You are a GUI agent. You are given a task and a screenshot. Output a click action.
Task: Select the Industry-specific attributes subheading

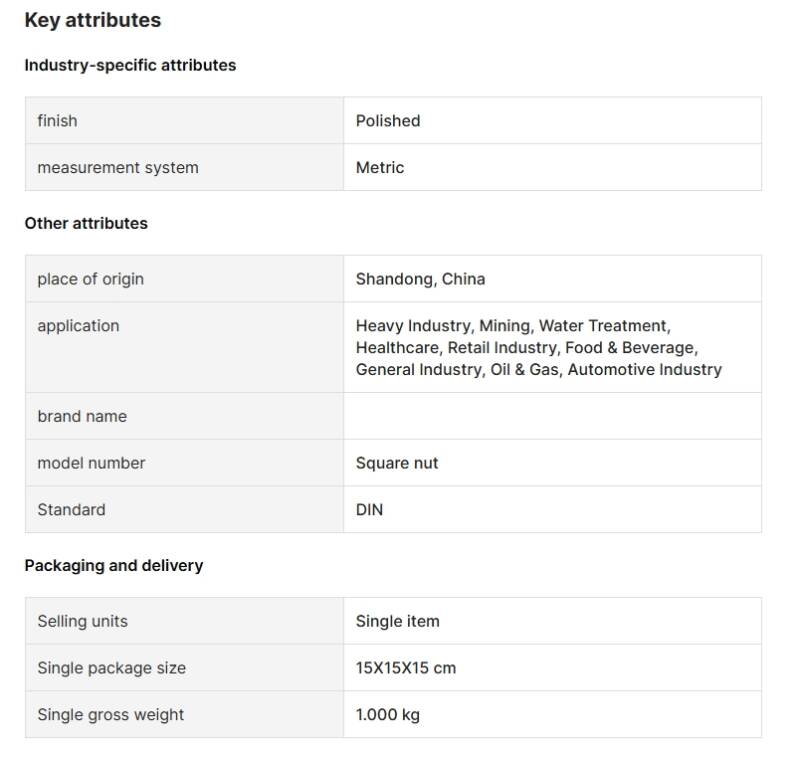coord(130,65)
